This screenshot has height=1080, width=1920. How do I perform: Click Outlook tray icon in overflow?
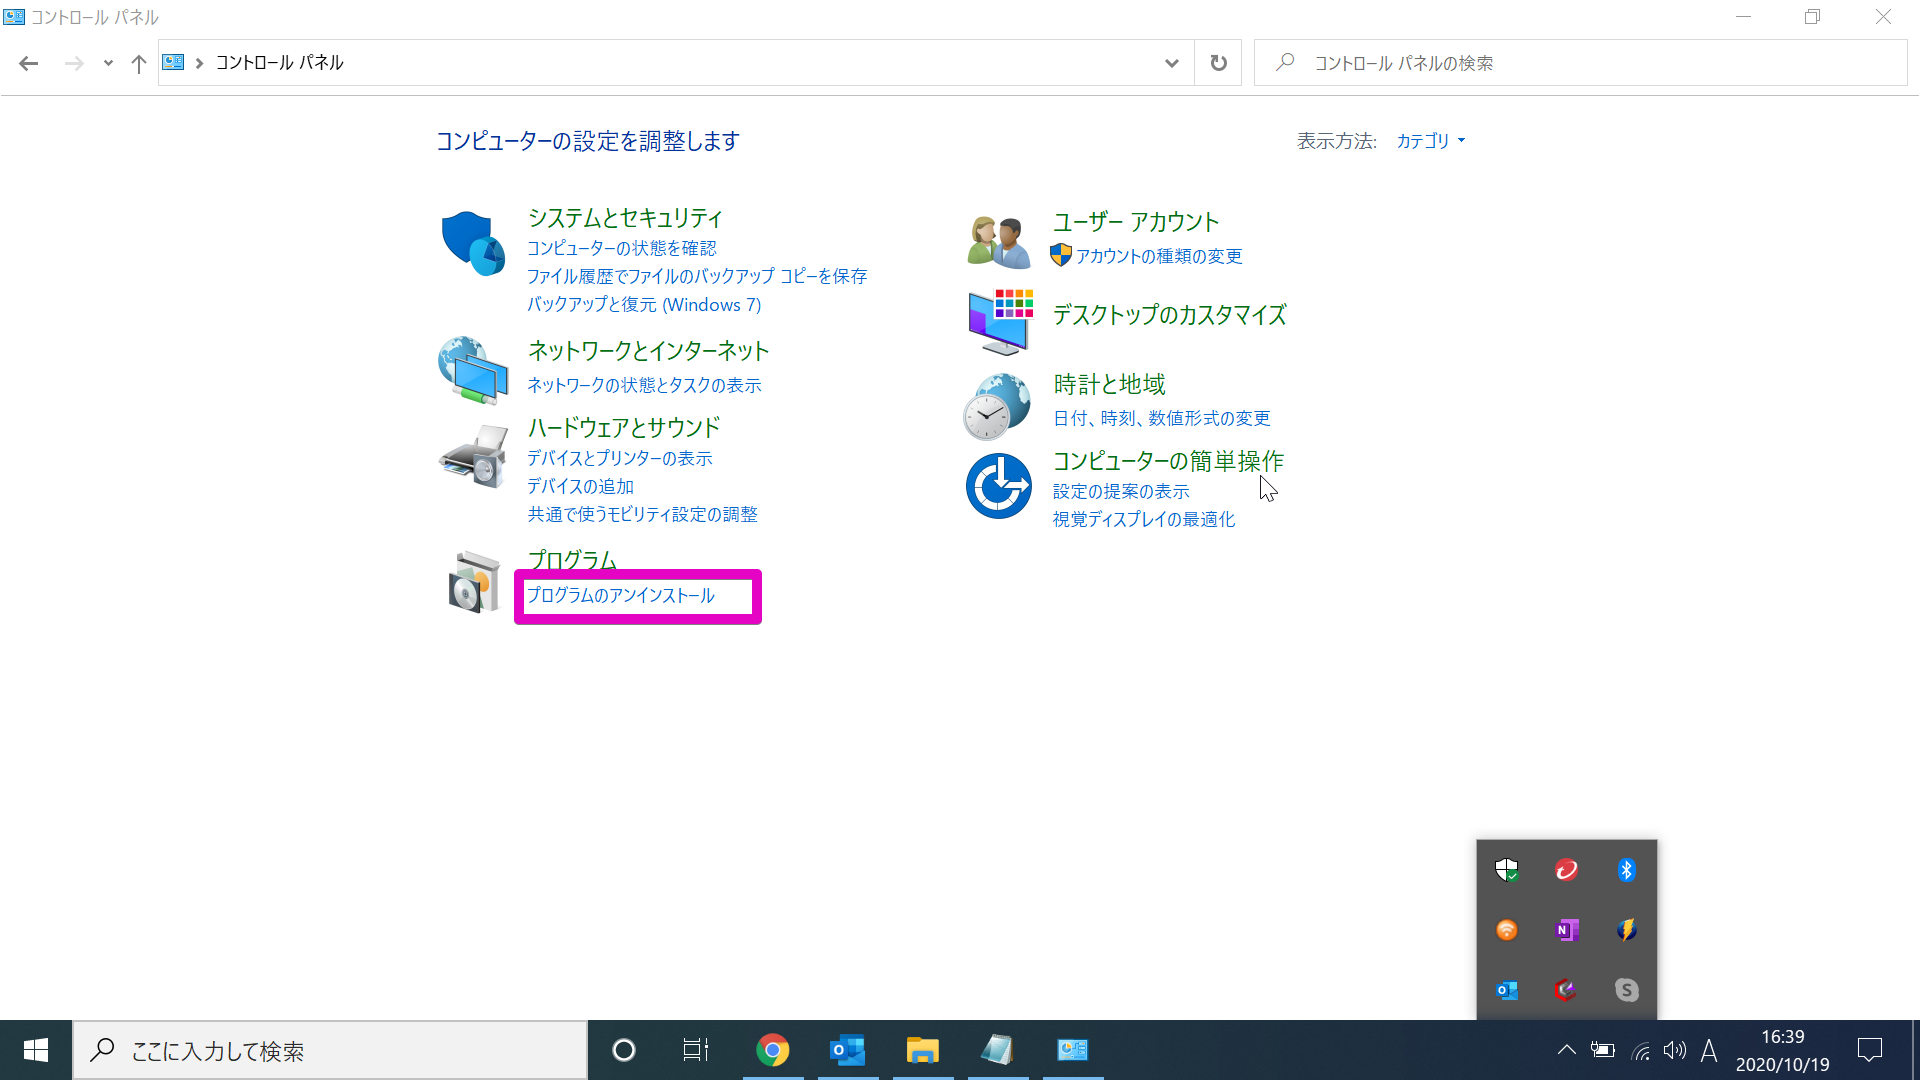[1506, 990]
